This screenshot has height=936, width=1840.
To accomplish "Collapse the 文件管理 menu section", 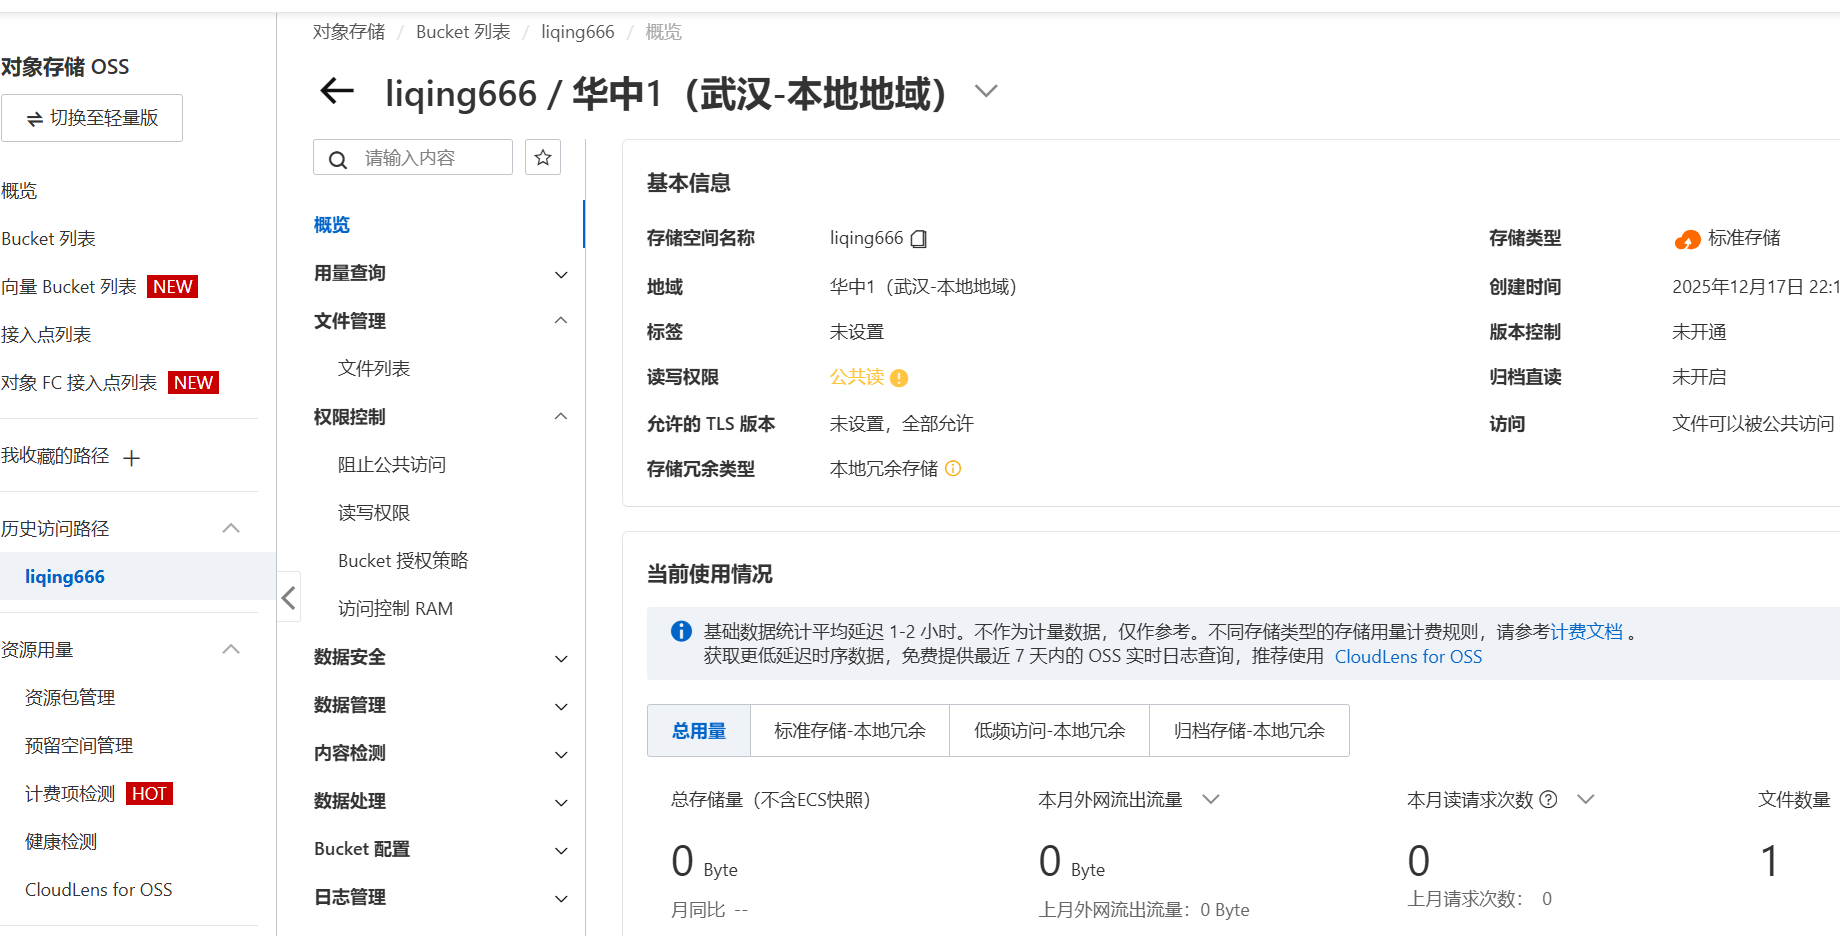I will click(561, 321).
